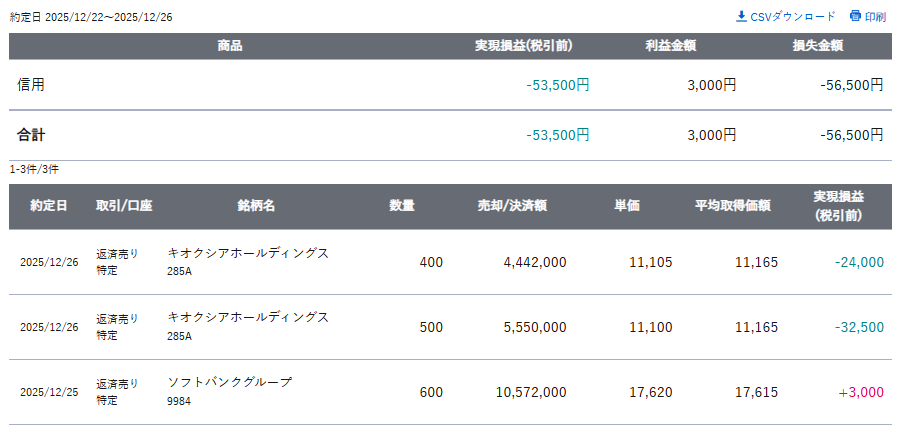Screen dimensions: 902x433
Task: Click the +3,000 realized profit value
Action: [x=861, y=392]
